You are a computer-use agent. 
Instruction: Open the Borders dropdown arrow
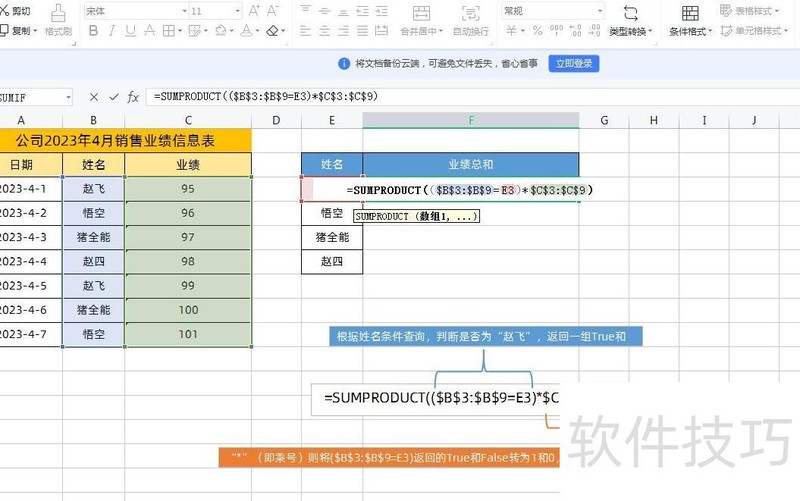tap(180, 31)
